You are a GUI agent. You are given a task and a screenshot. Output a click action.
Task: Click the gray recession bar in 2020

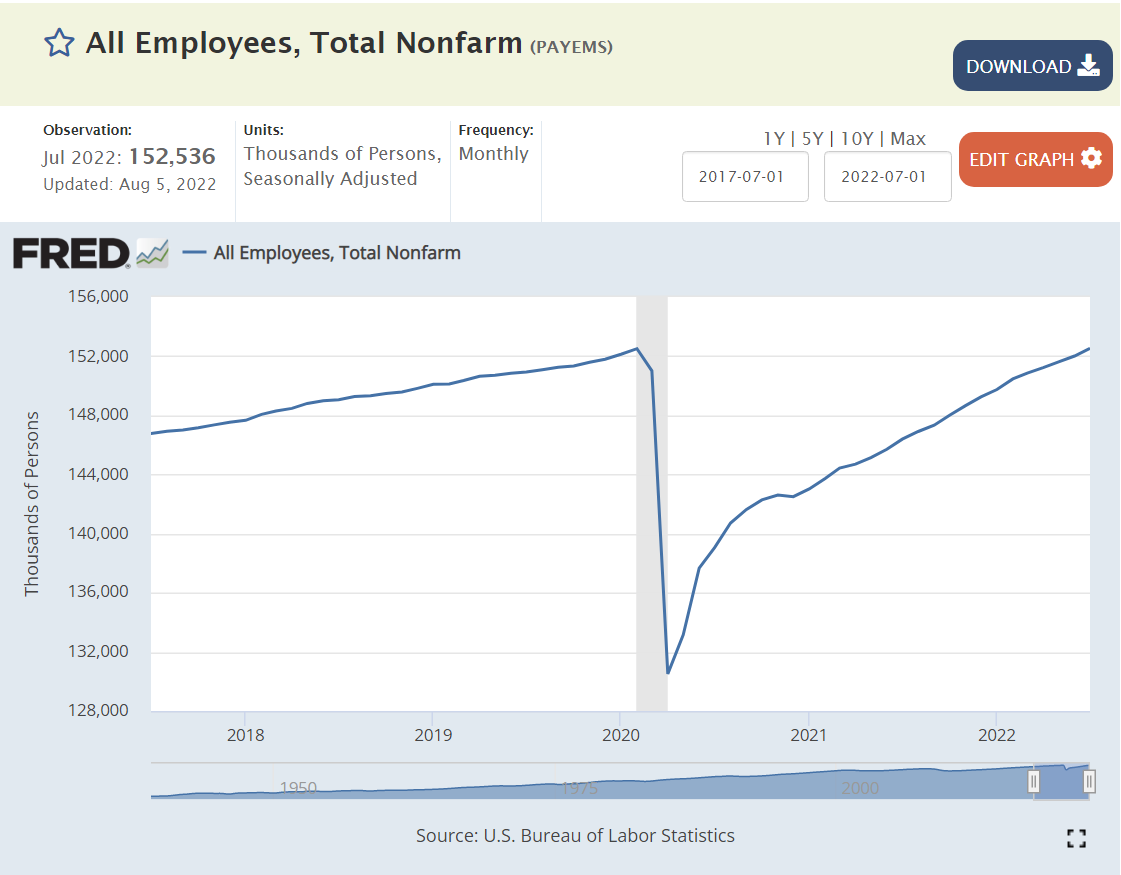[x=652, y=500]
